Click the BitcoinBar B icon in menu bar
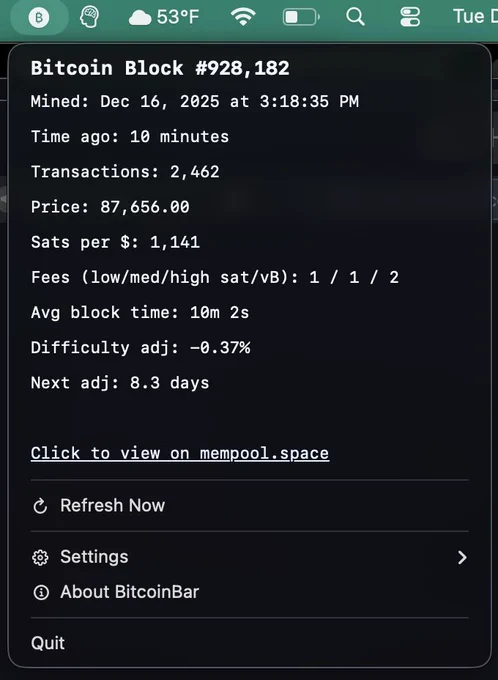The width and height of the screenshot is (498, 680). pos(39,18)
